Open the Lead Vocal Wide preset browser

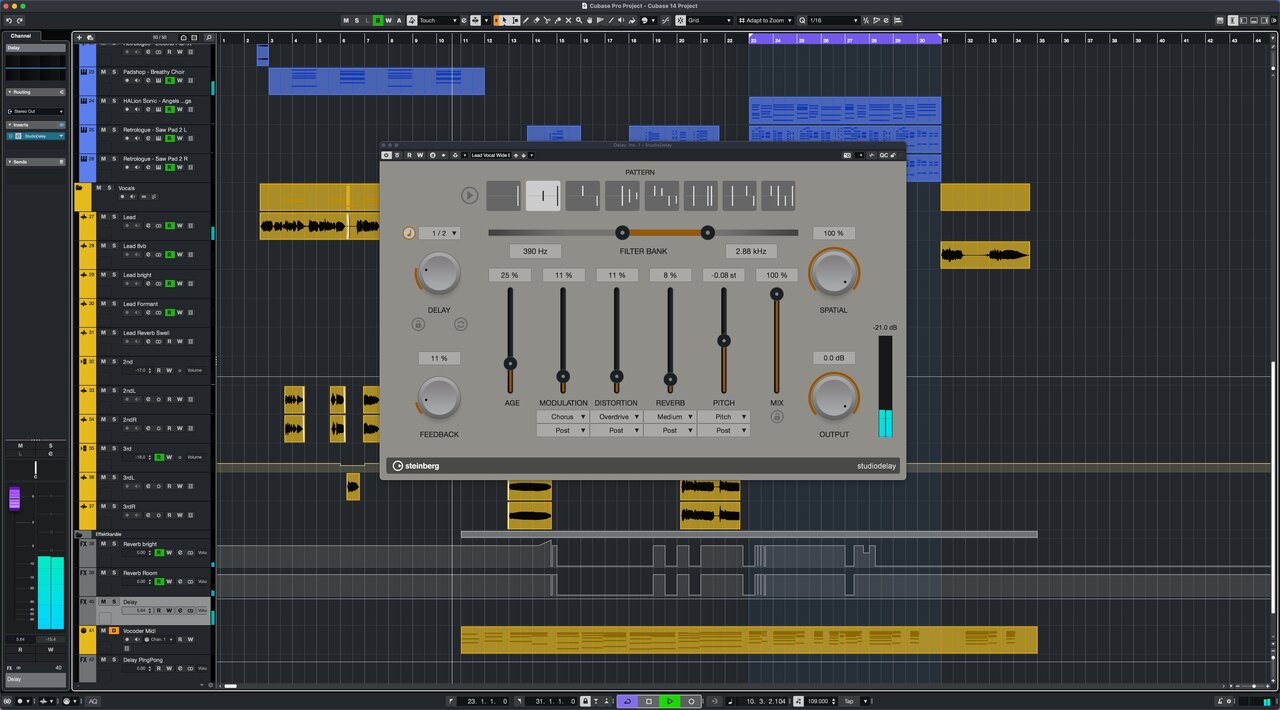tap(491, 155)
